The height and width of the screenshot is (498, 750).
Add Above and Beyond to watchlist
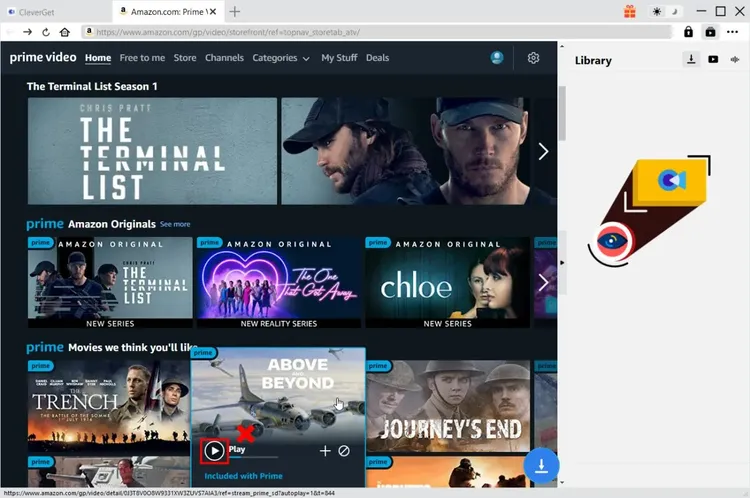pos(325,451)
